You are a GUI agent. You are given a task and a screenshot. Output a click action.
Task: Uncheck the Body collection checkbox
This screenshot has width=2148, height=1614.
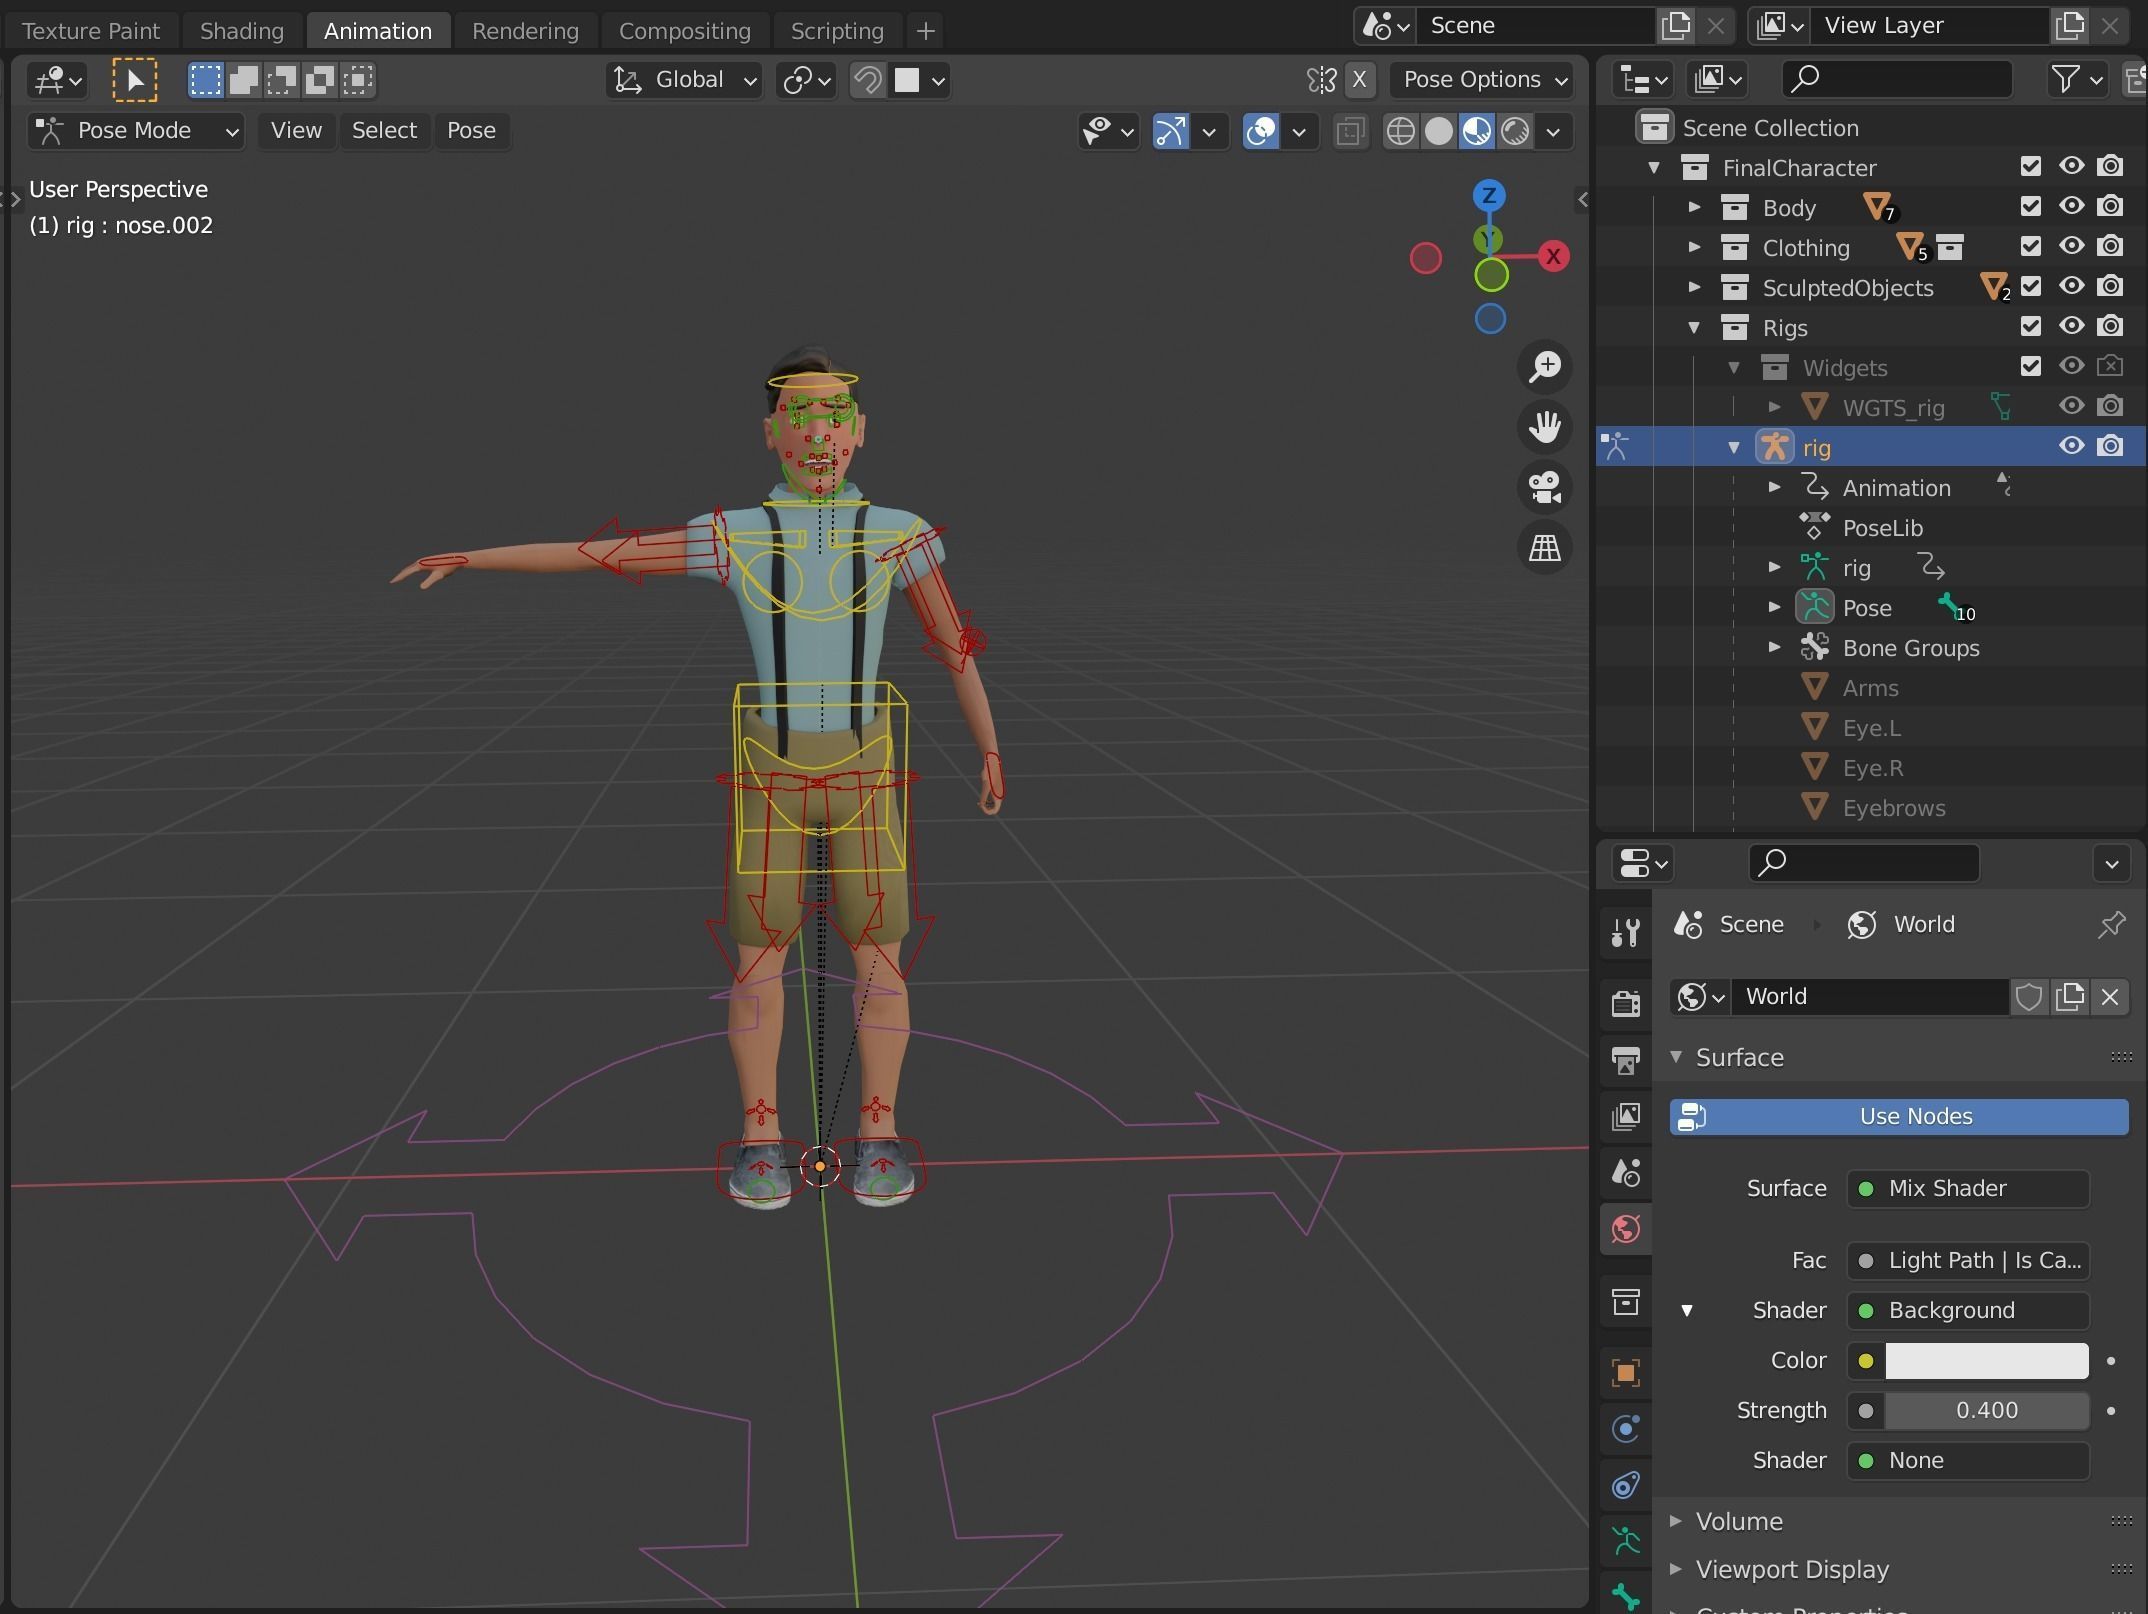pos(2030,206)
